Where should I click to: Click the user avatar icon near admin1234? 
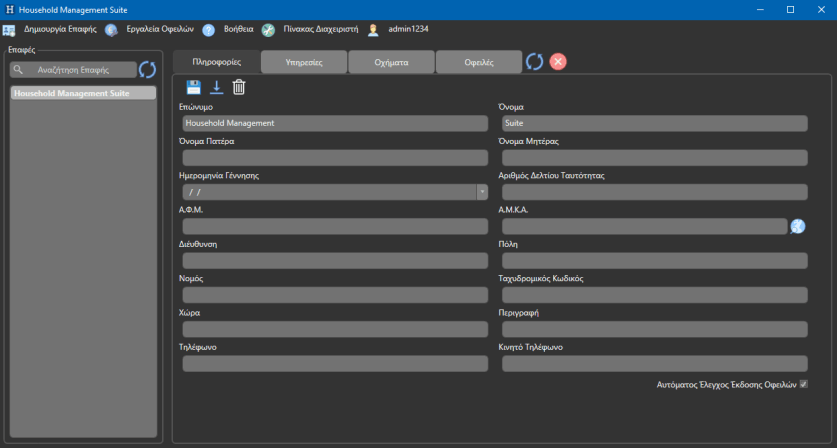click(373, 30)
